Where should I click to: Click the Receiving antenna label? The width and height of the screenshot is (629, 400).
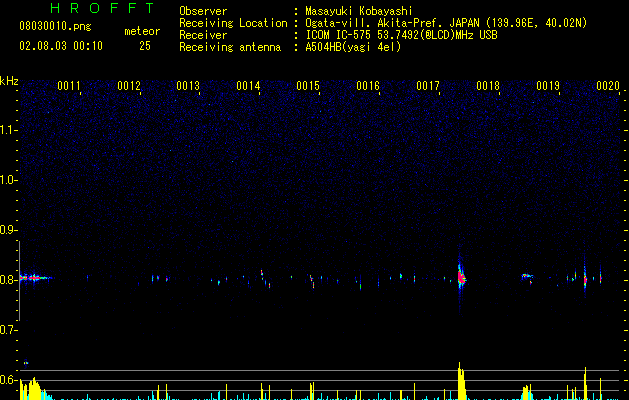(x=230, y=47)
